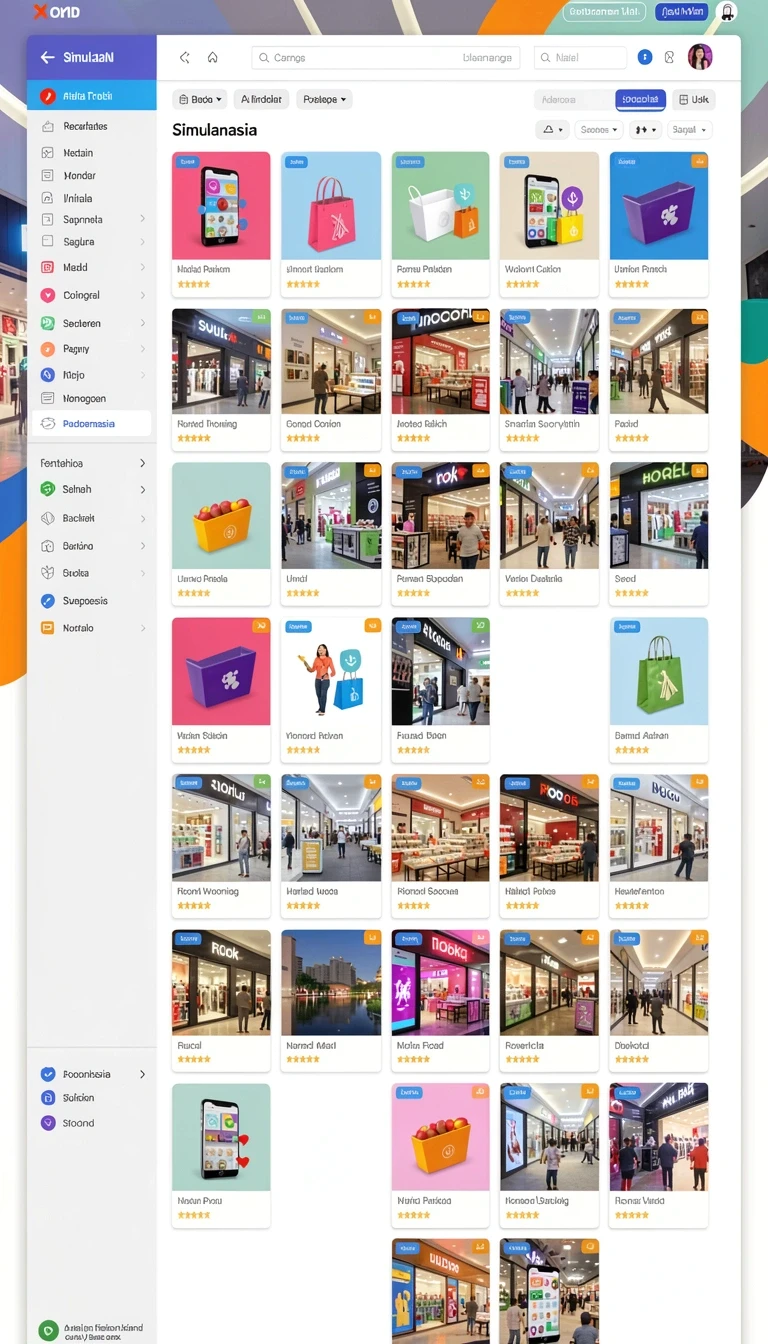Image resolution: width=768 pixels, height=1344 pixels.
Task: Click the Recarfades sidebar icon
Action: coord(47,127)
